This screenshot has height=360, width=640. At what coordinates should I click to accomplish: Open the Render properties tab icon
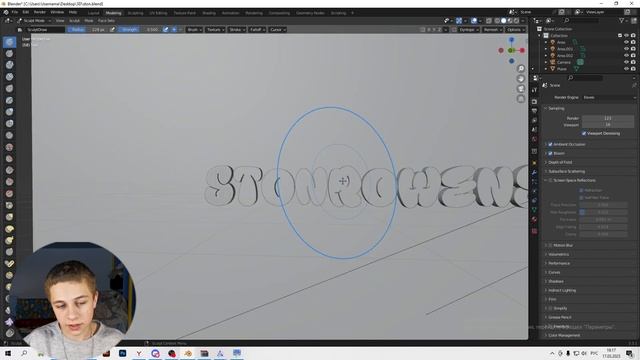coord(534,101)
